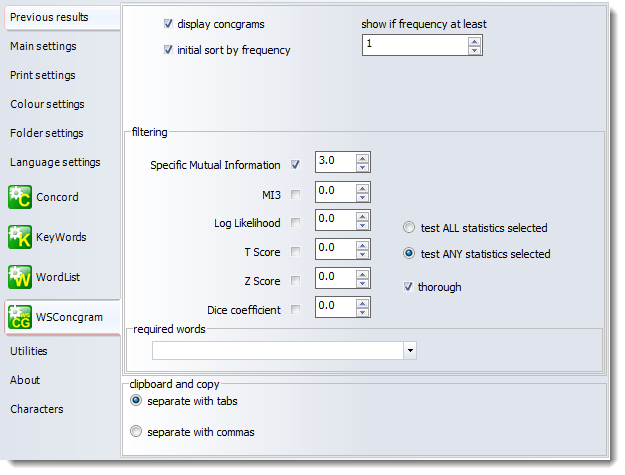
Task: Uncheck initial sort by frequency
Action: pyautogui.click(x=168, y=50)
